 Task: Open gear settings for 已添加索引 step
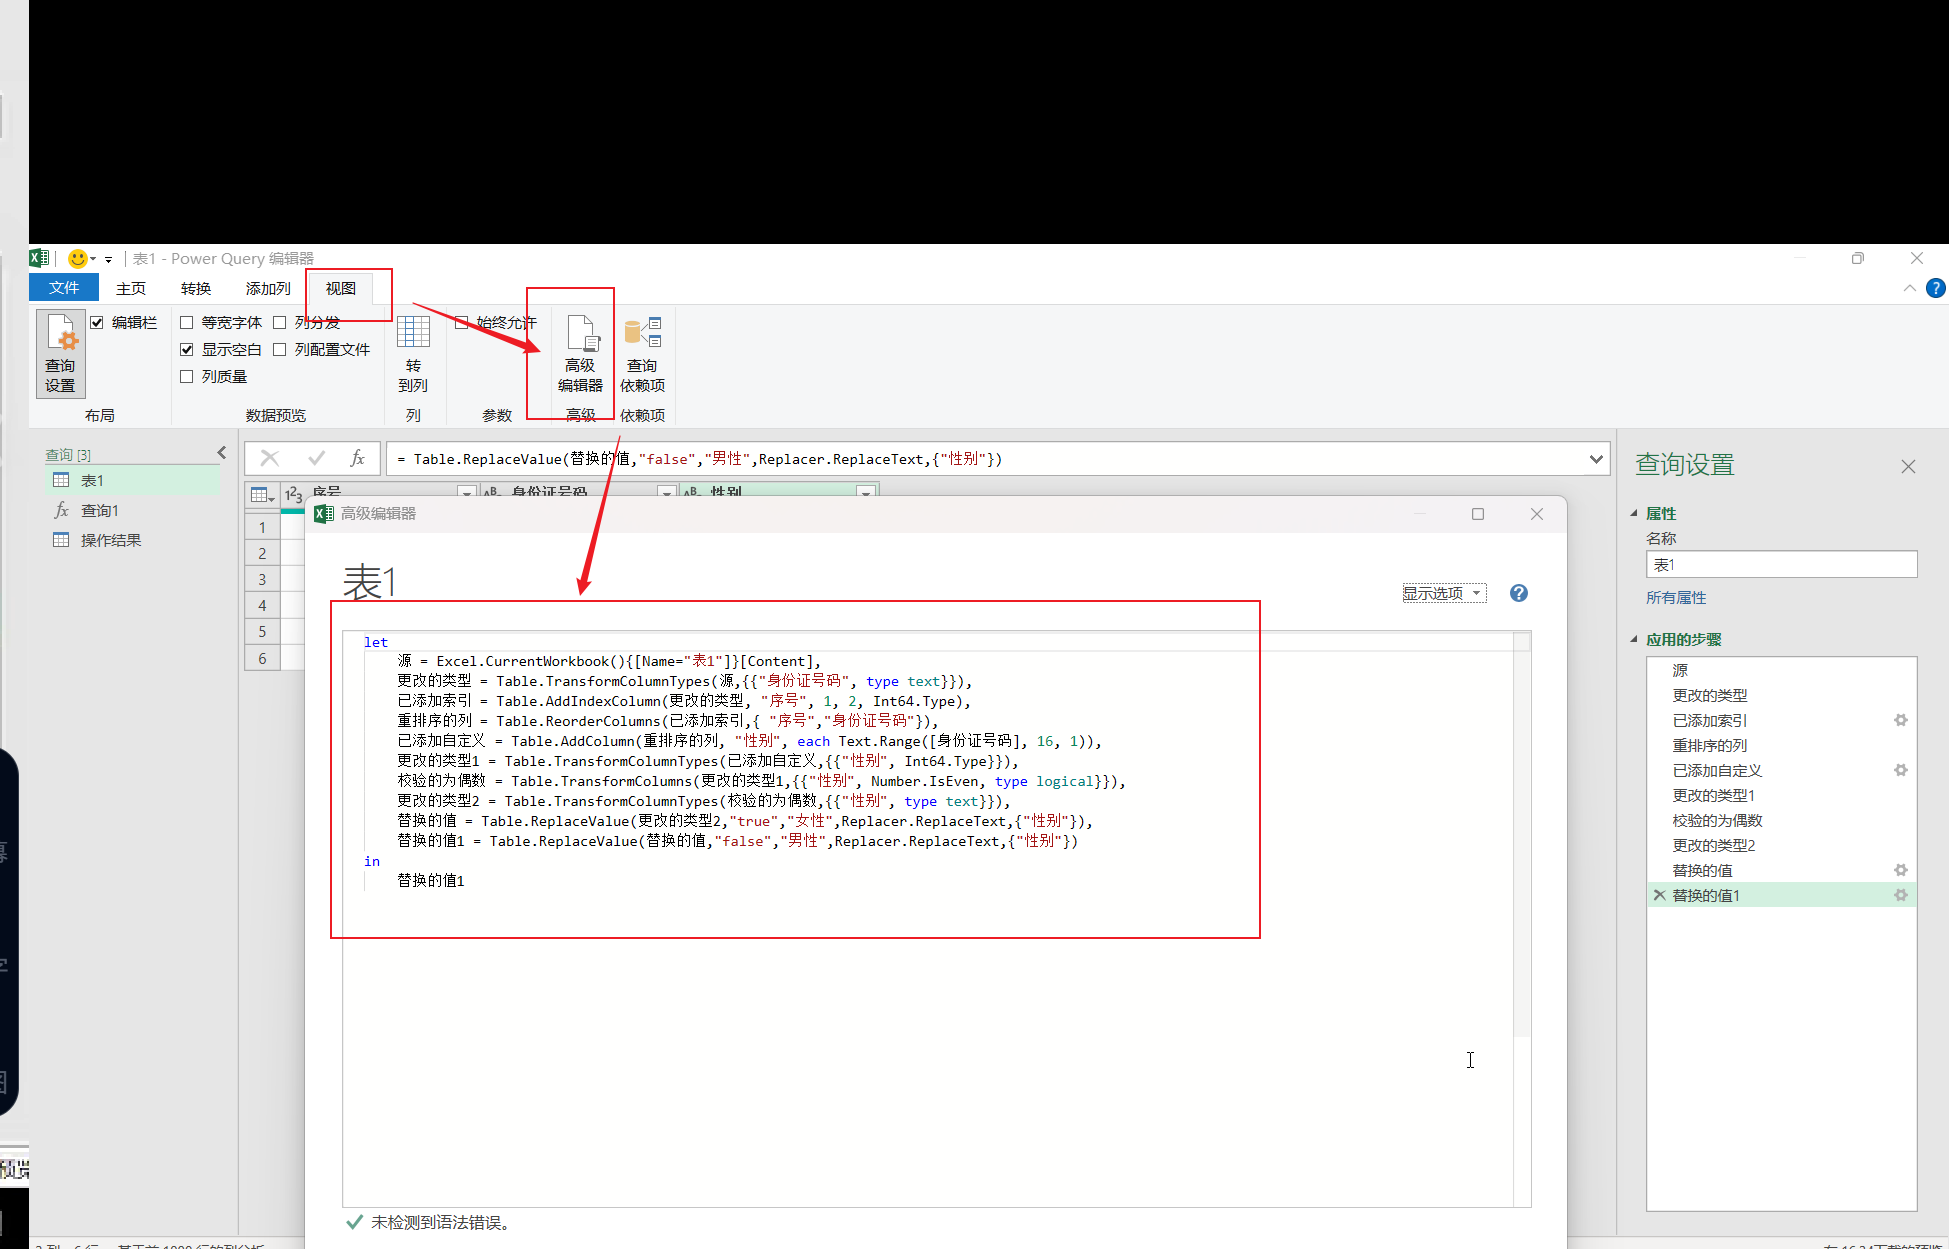coord(1901,720)
